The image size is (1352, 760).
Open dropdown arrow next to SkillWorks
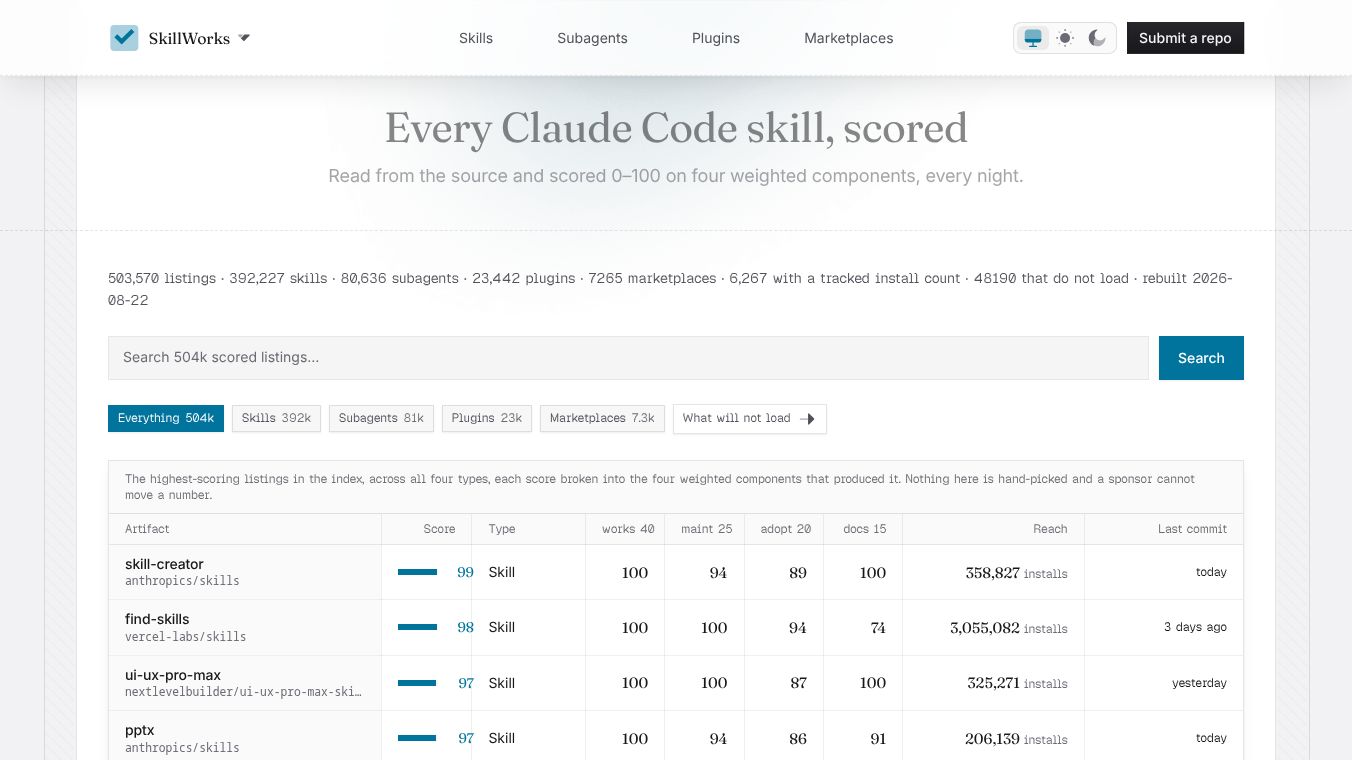click(x=244, y=38)
